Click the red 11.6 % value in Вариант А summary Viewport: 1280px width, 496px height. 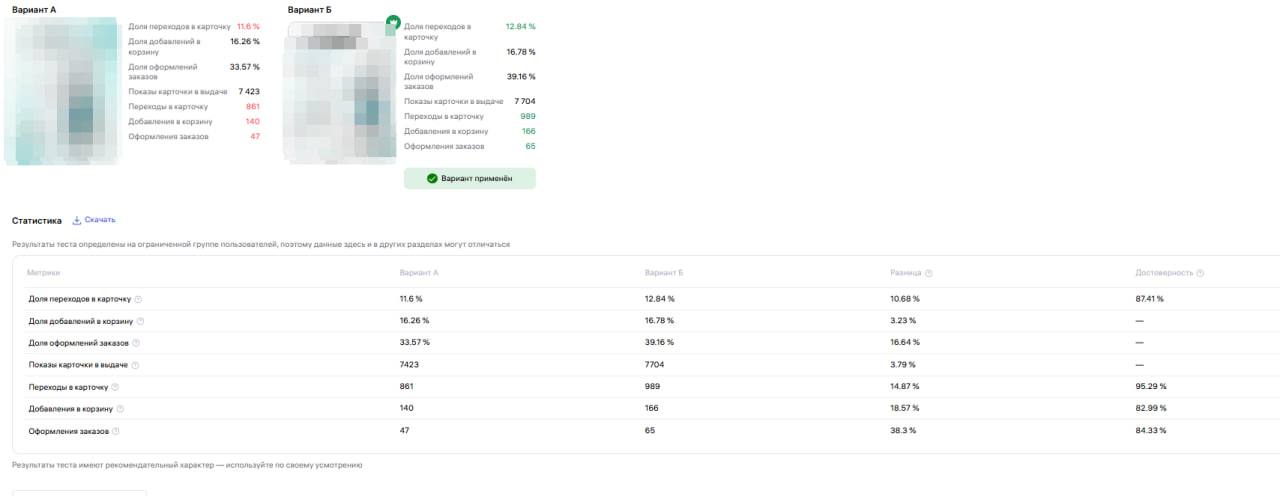248,26
